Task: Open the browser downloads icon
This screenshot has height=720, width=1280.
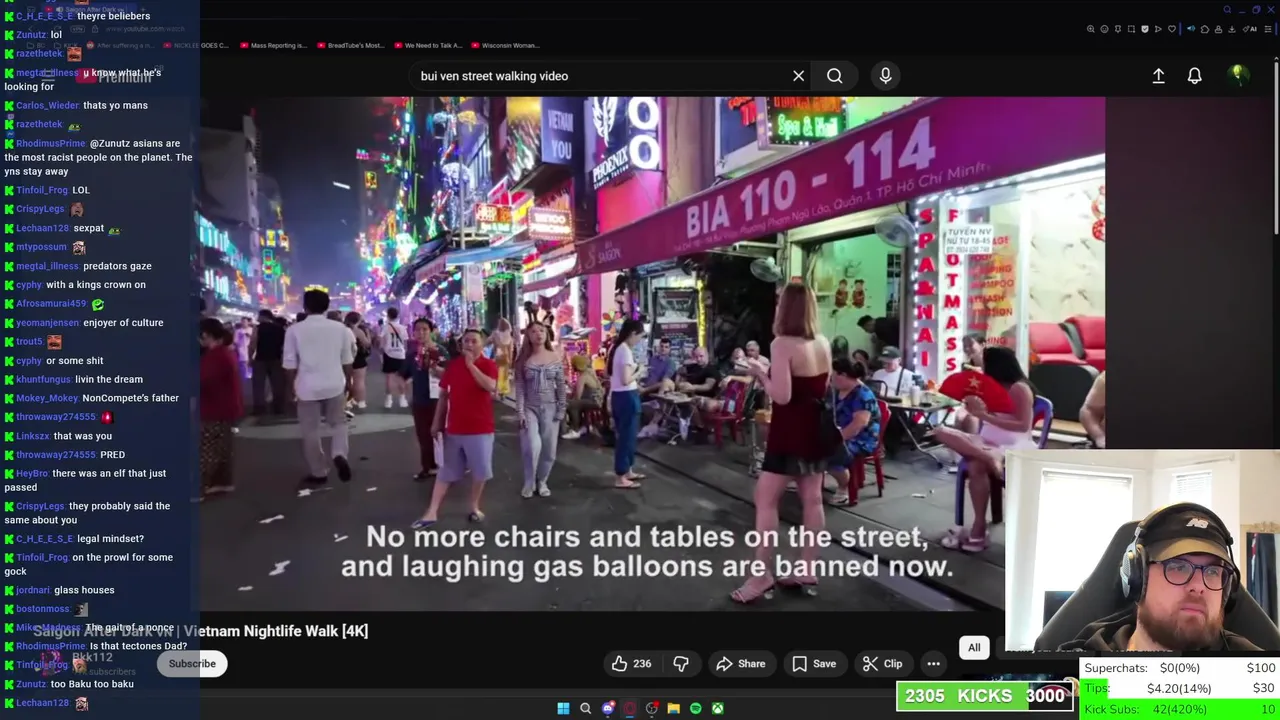Action: click(x=1232, y=29)
